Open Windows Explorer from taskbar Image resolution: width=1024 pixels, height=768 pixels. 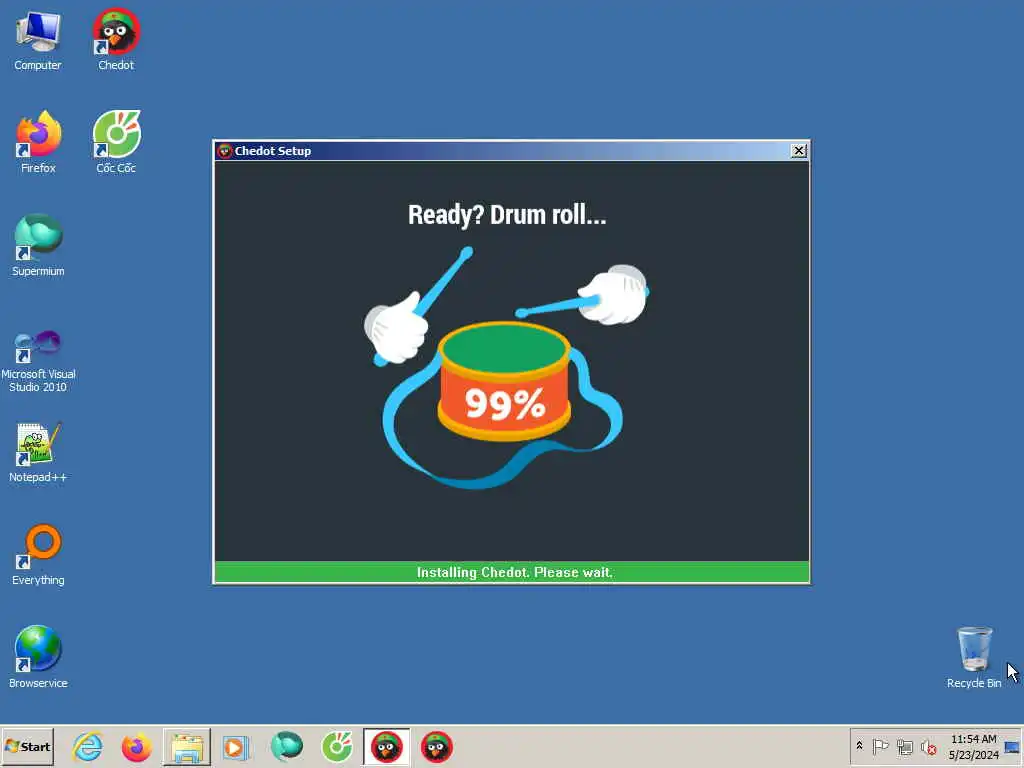(187, 747)
